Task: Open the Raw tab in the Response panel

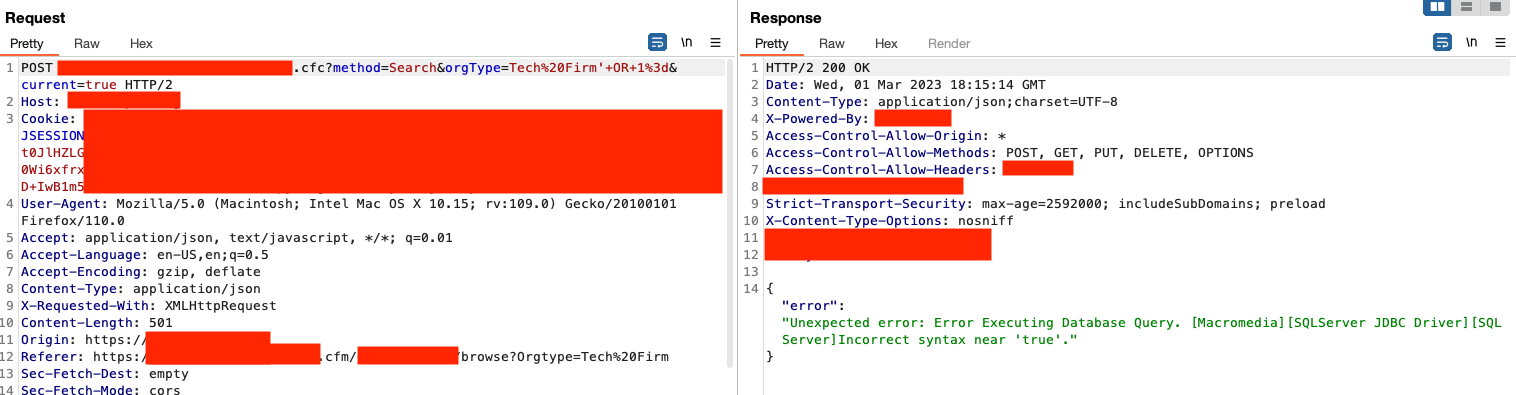Action: tap(832, 44)
